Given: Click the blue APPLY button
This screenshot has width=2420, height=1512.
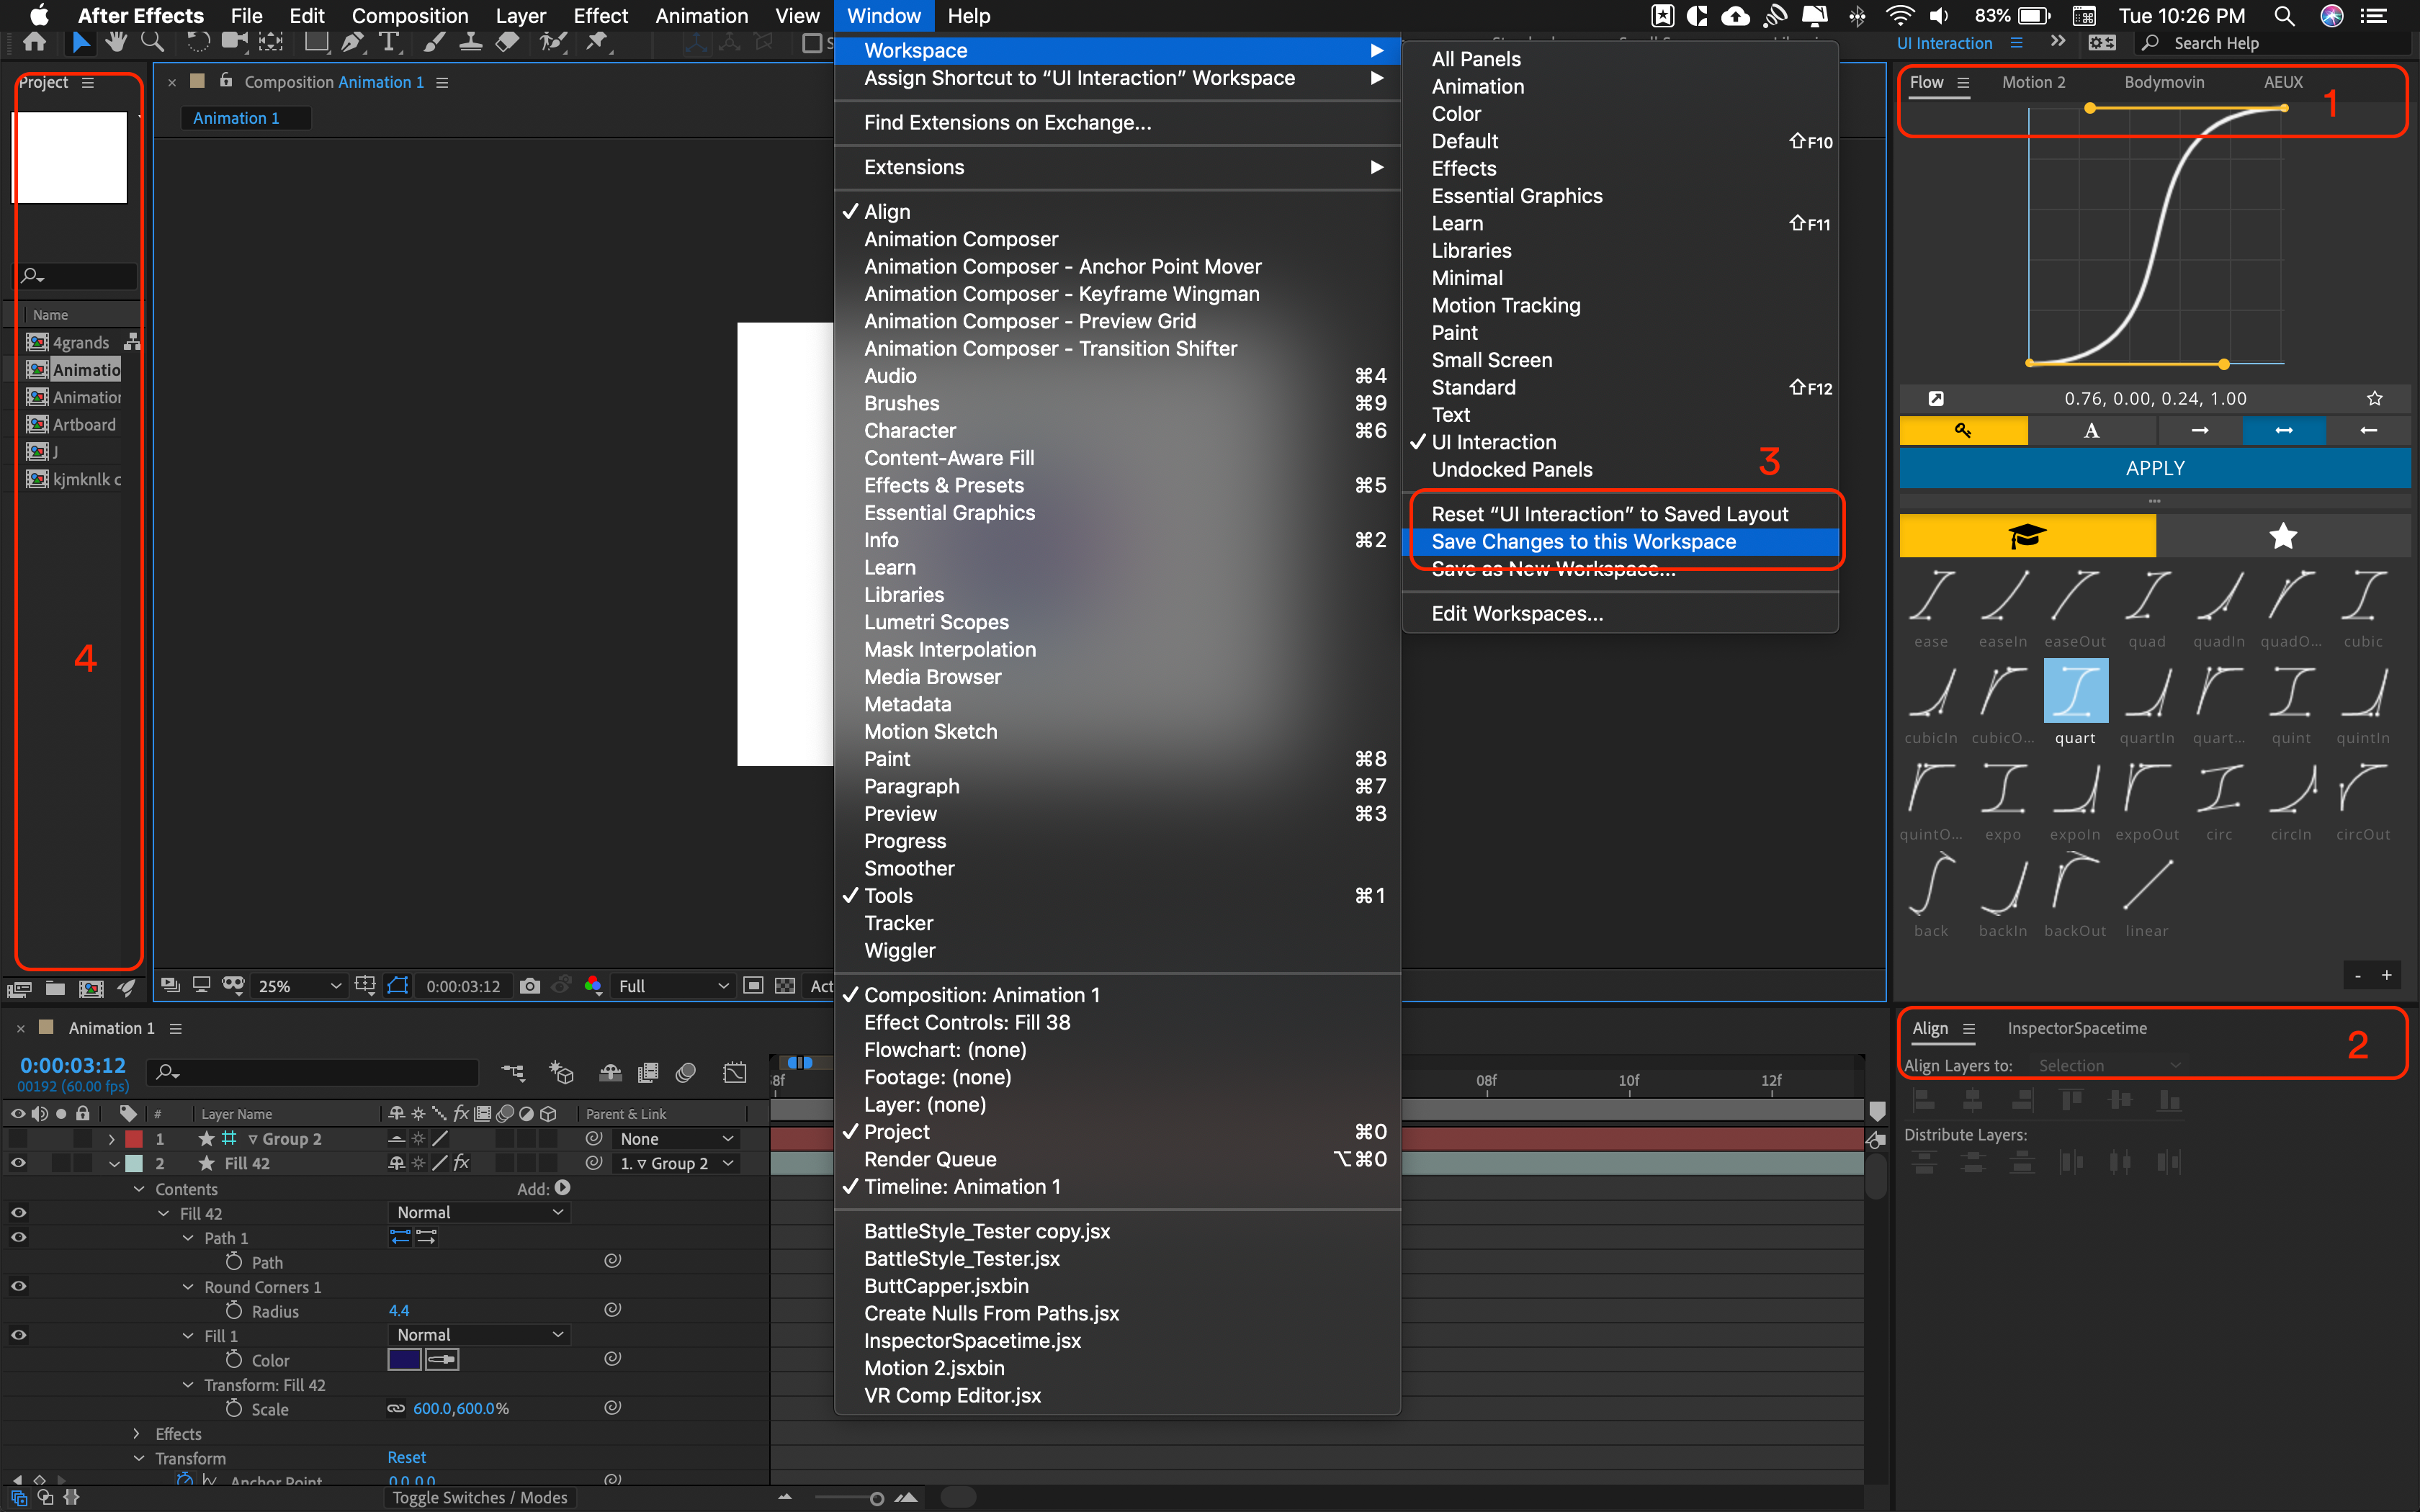Looking at the screenshot, I should coord(2154,468).
